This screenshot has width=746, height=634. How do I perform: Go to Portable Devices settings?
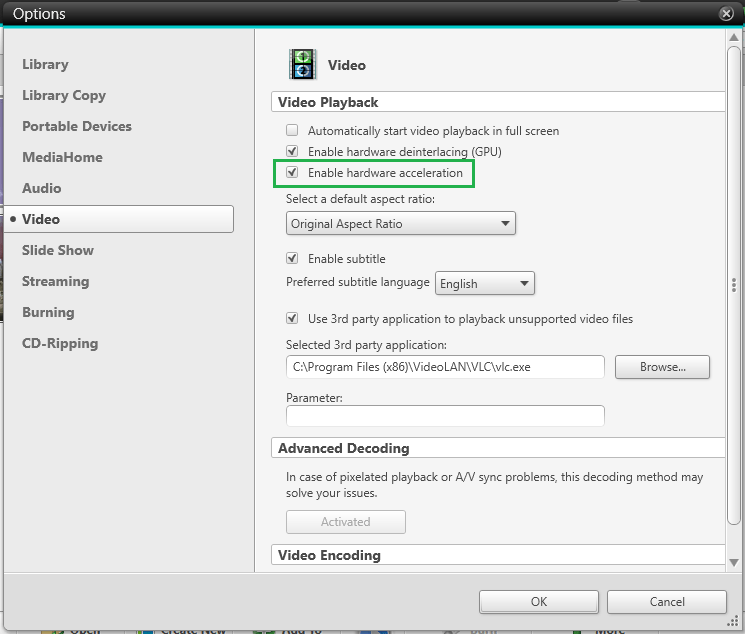coord(77,126)
